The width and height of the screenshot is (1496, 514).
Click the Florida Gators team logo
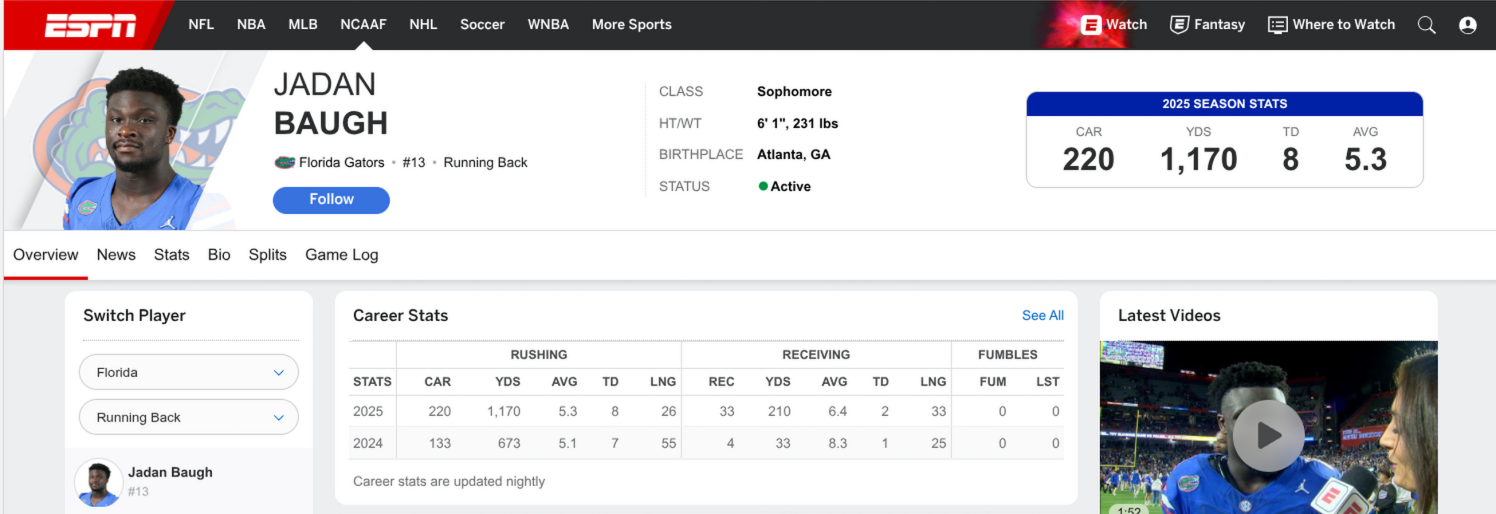coord(284,162)
